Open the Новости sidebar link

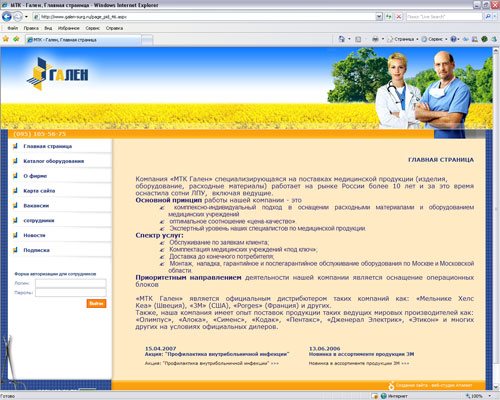coord(34,235)
